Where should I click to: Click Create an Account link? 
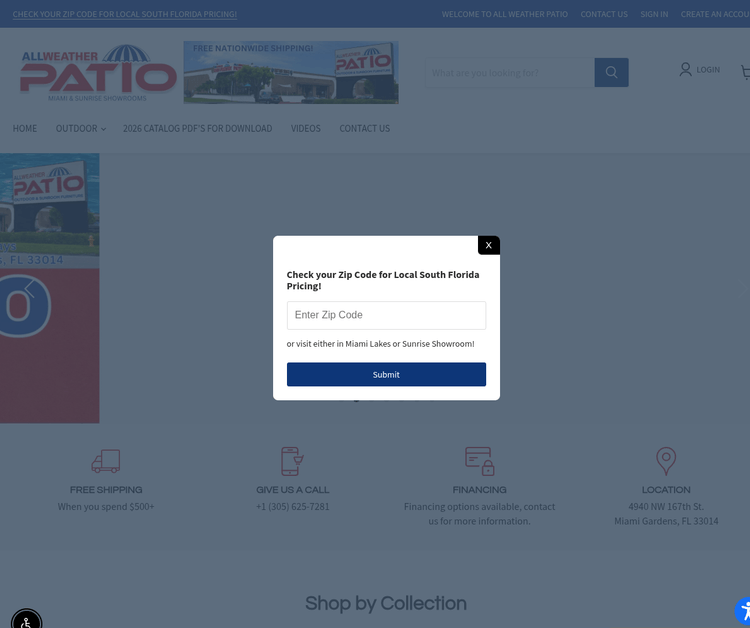click(715, 14)
